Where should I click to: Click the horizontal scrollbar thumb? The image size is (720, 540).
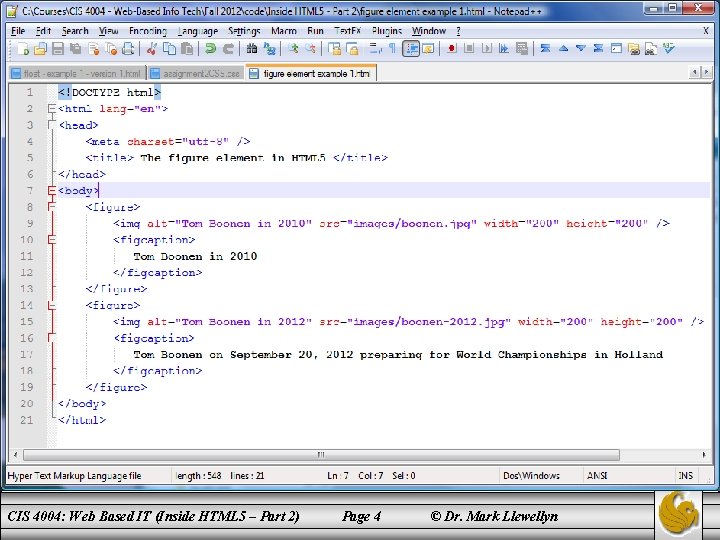[321, 455]
